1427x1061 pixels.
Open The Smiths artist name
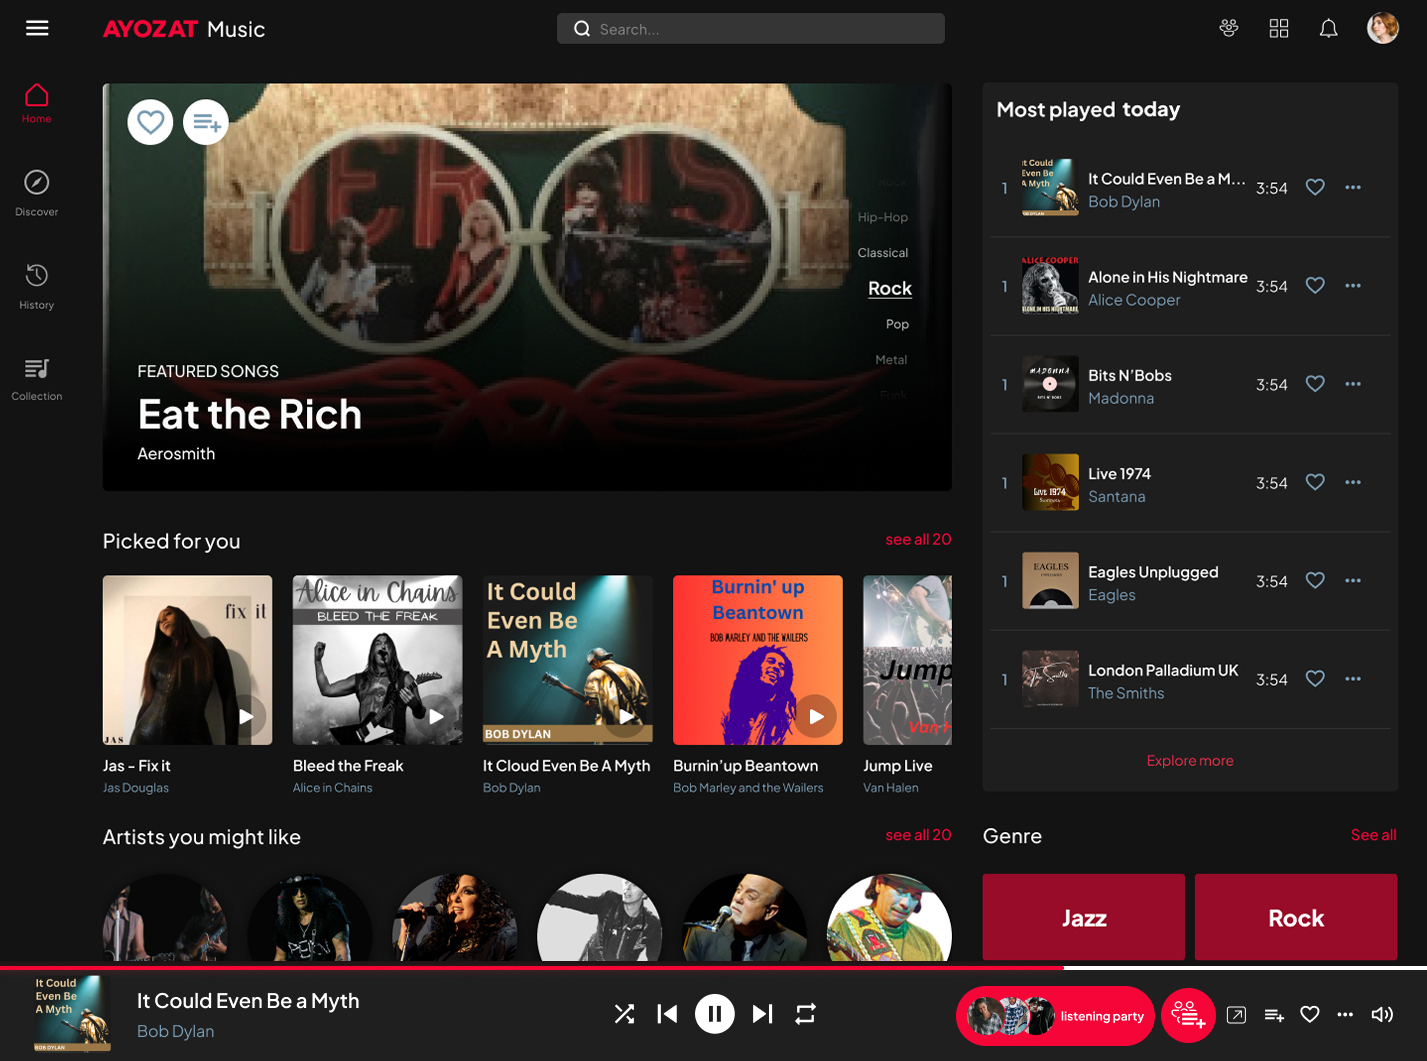1126,693
